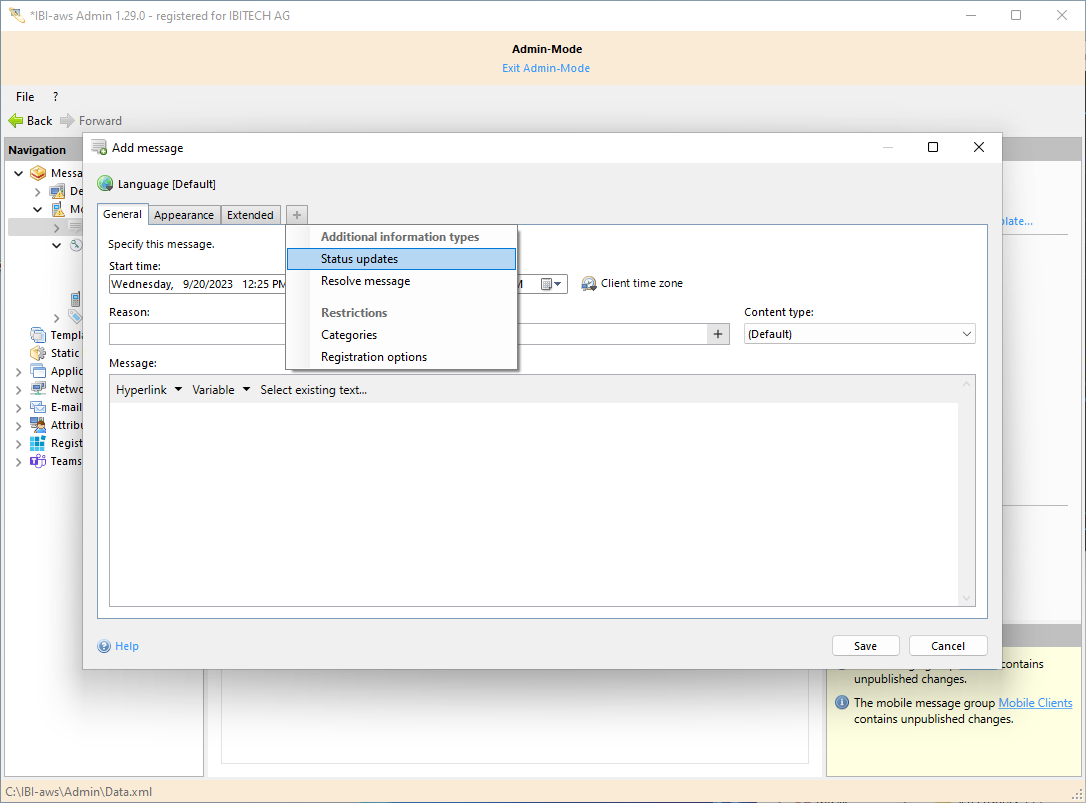The image size is (1086, 803).
Task: Click the green Back arrow icon
Action: coord(16,121)
